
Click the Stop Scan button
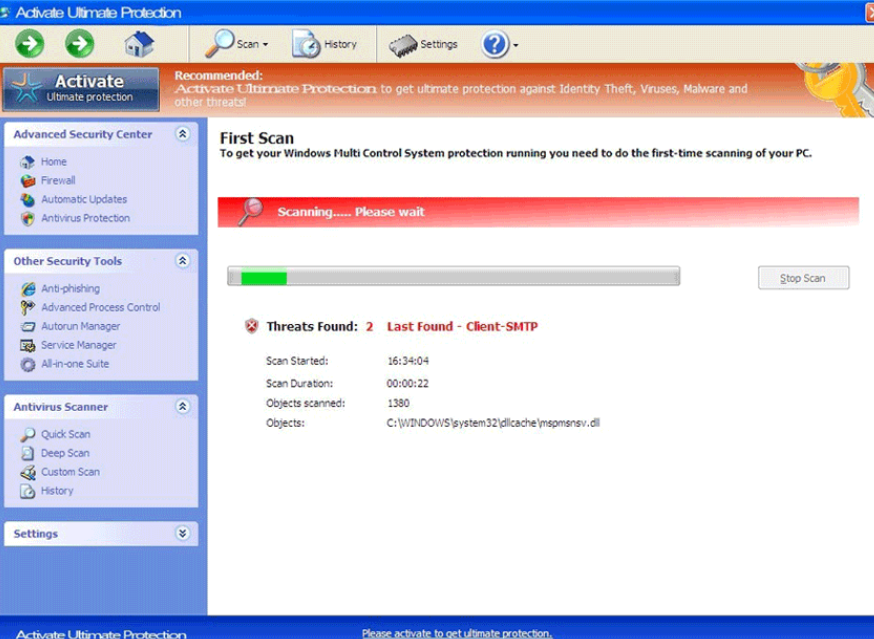(803, 278)
